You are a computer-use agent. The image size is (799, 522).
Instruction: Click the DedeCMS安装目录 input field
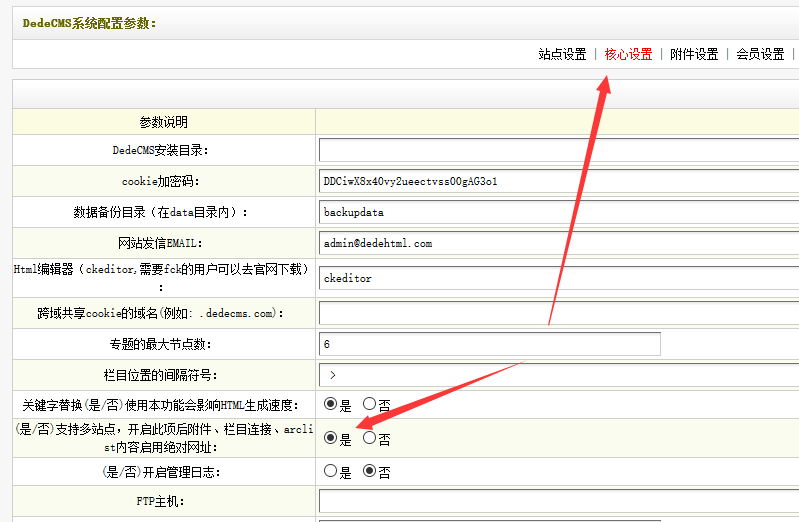559,150
